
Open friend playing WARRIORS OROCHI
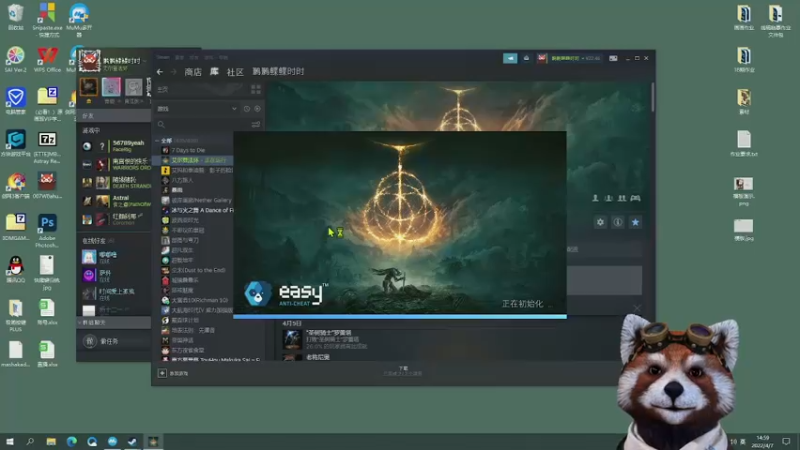pos(115,164)
